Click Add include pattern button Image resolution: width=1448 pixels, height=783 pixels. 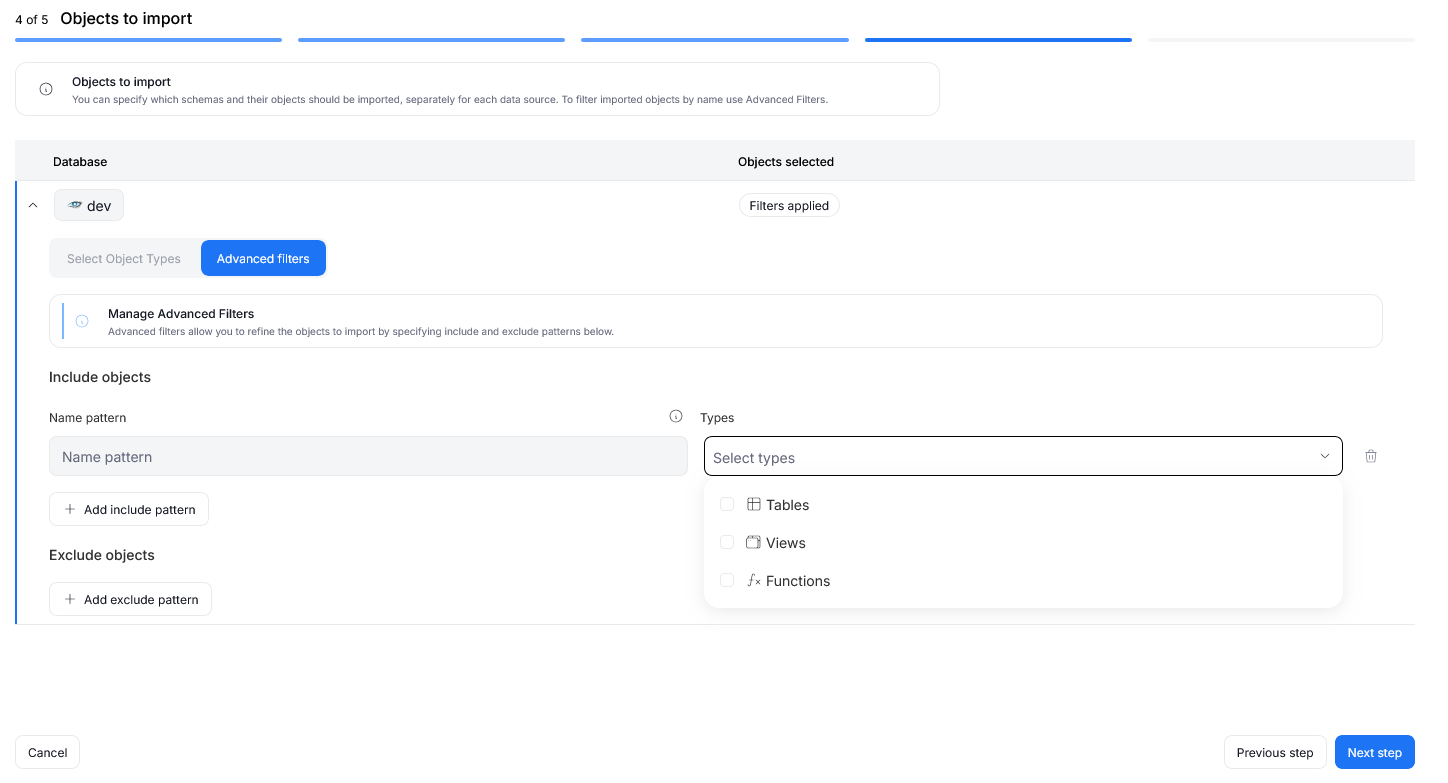(129, 509)
